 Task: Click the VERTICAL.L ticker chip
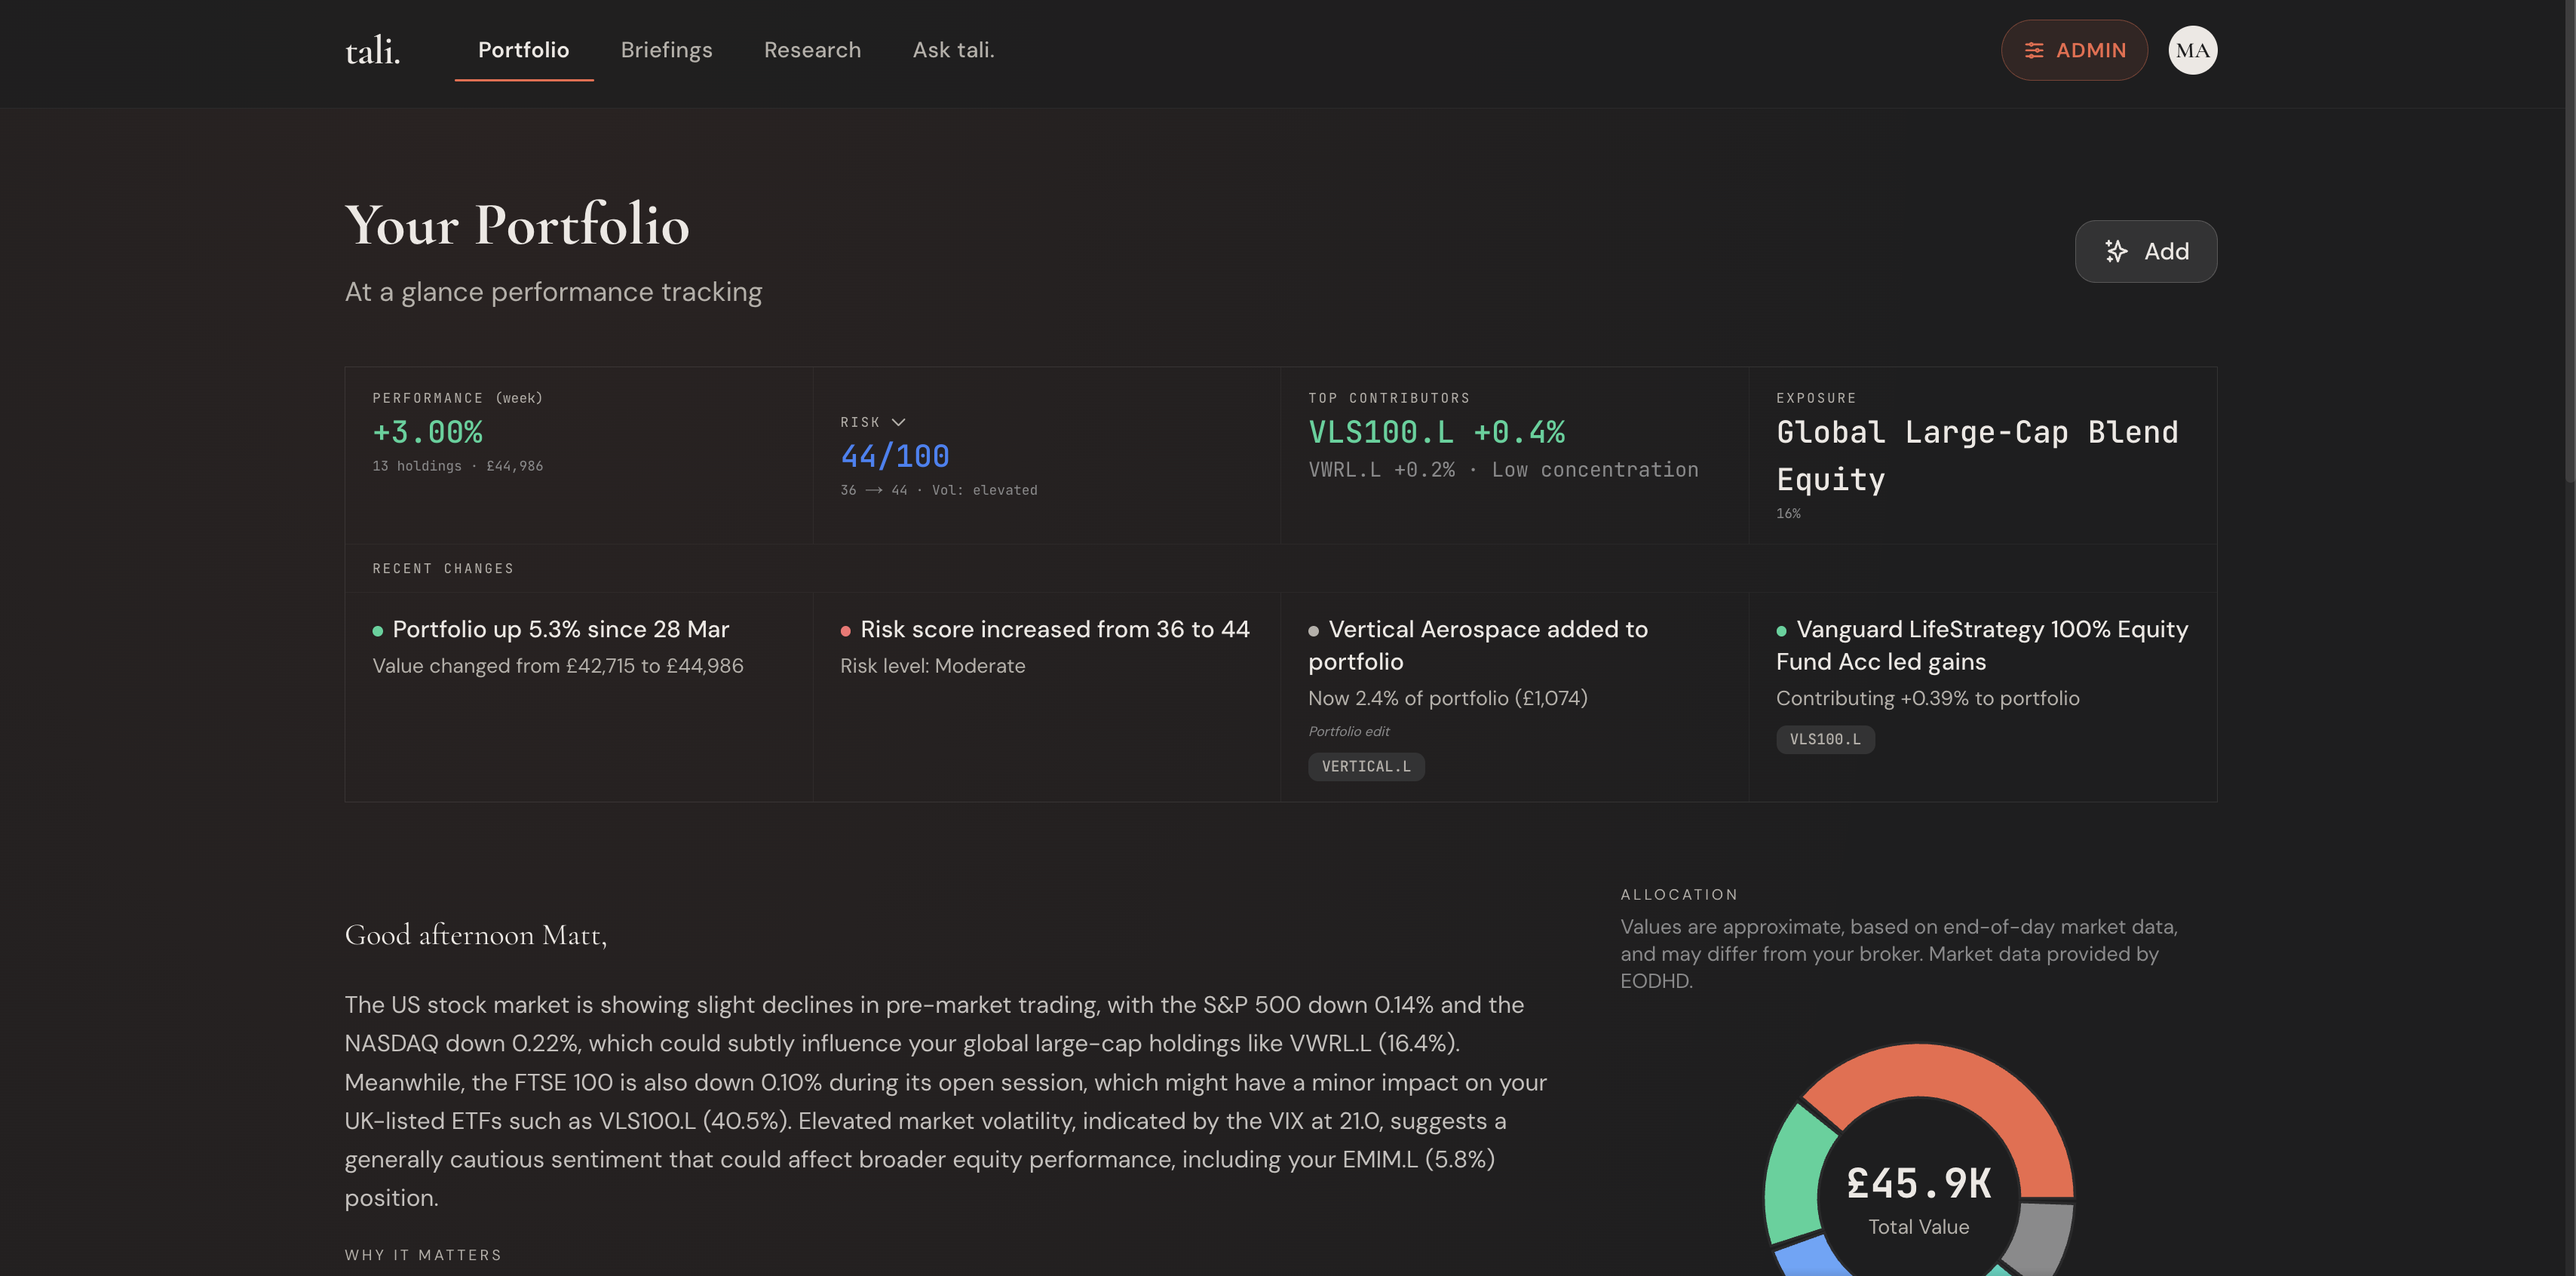coord(1366,766)
